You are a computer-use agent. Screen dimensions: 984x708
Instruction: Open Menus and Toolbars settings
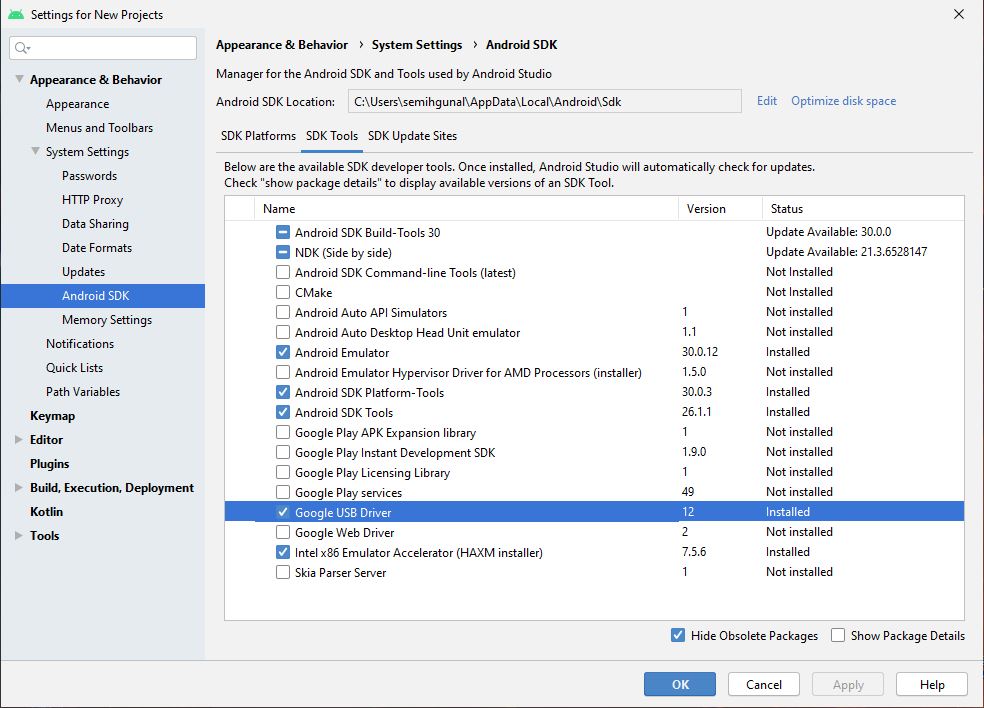coord(99,127)
